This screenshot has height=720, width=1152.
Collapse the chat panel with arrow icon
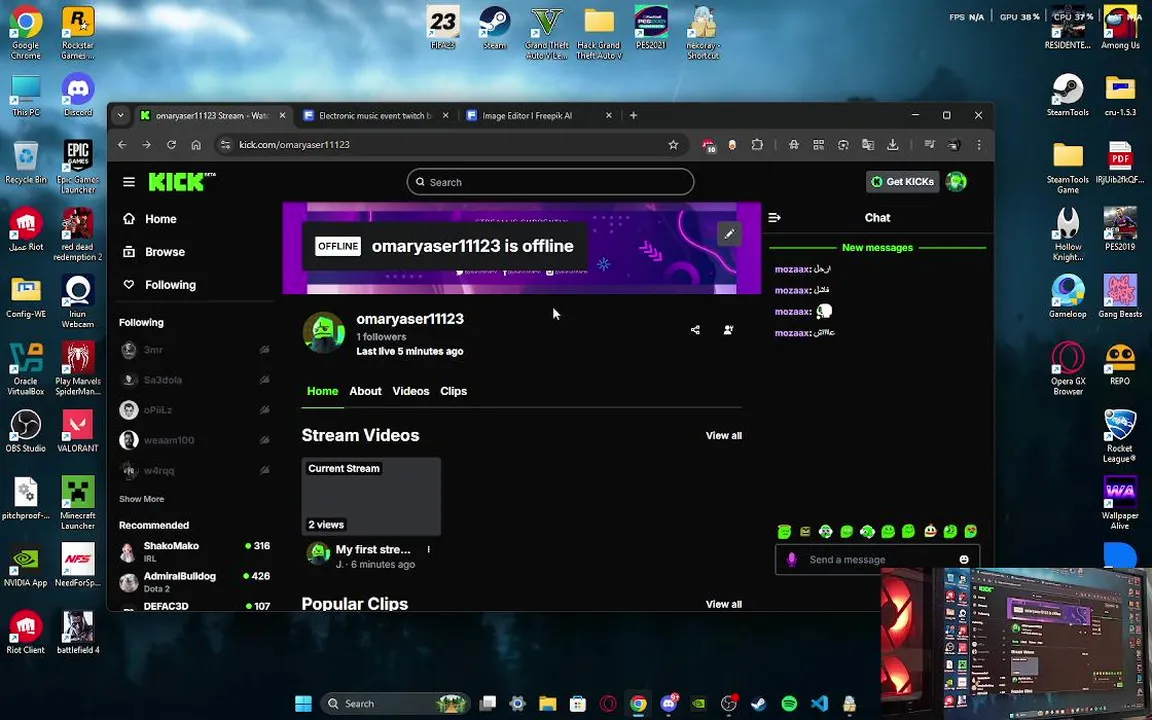(x=774, y=217)
